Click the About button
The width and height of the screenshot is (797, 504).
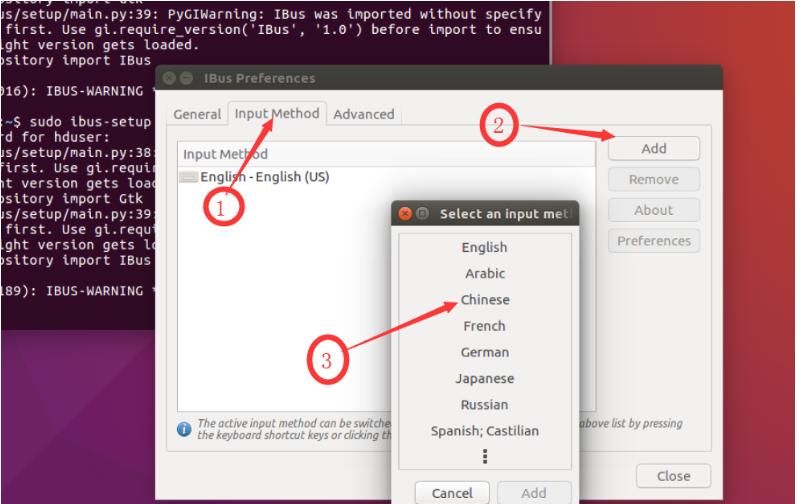pyautogui.click(x=654, y=210)
